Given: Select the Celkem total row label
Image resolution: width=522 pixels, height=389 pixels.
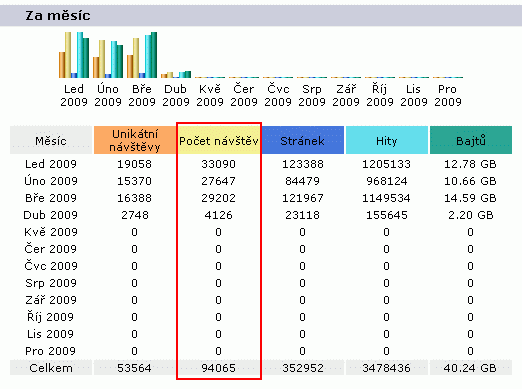Looking at the screenshot, I should point(51,368).
